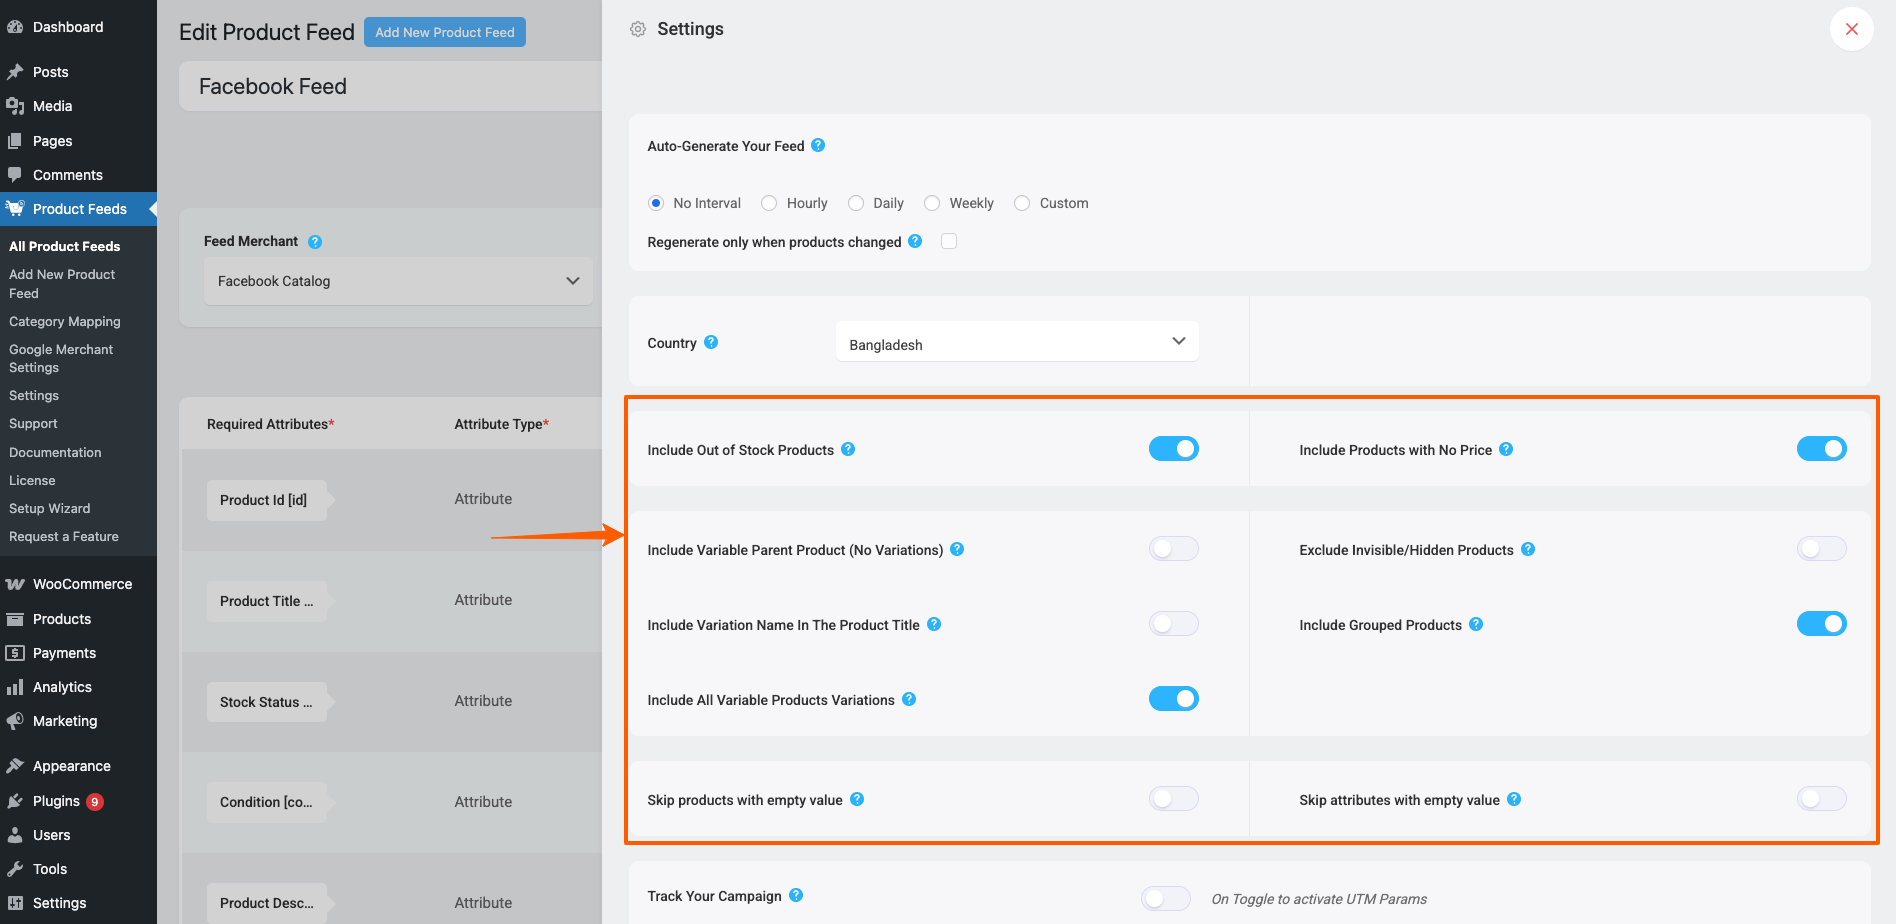The height and width of the screenshot is (924, 1896).
Task: Click the Product Id [id] attribute field
Action: click(x=267, y=500)
